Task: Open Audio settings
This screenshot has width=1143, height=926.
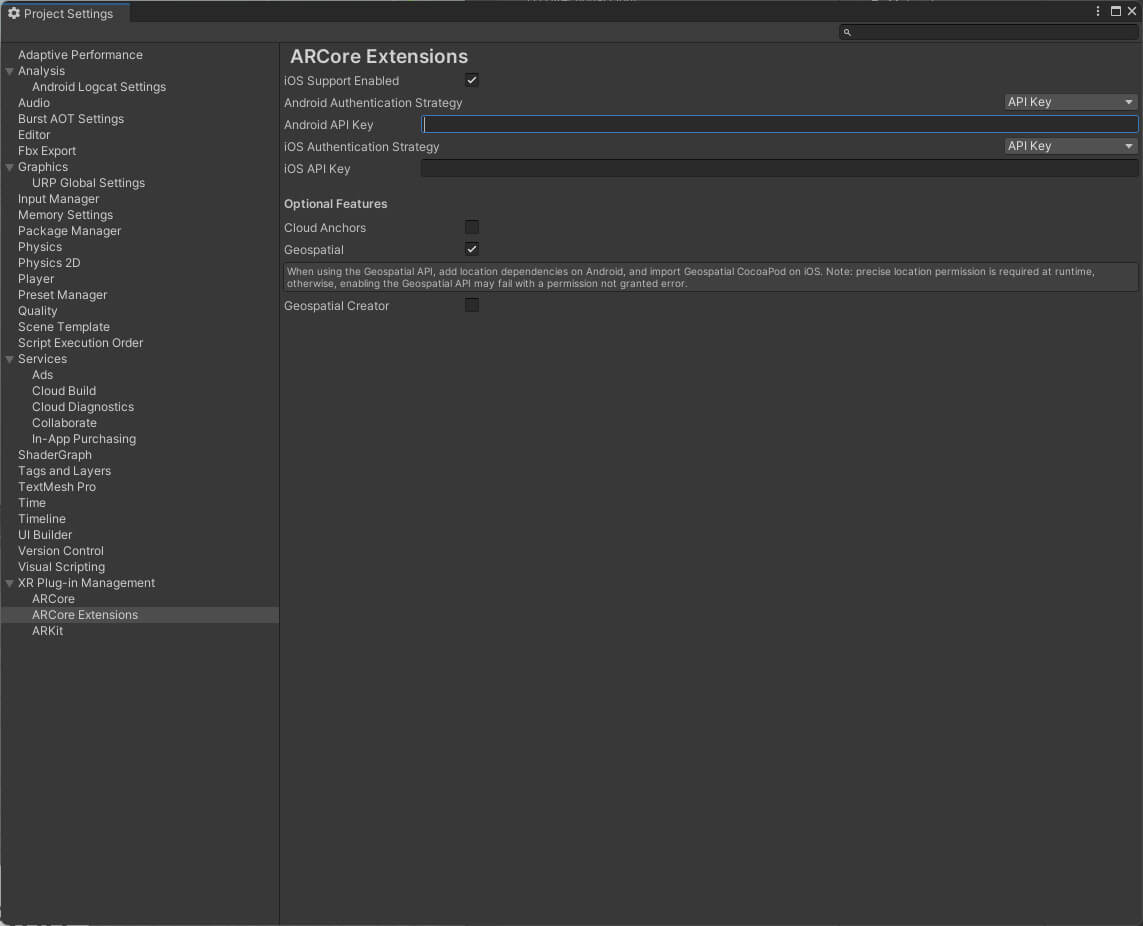Action: pos(34,103)
